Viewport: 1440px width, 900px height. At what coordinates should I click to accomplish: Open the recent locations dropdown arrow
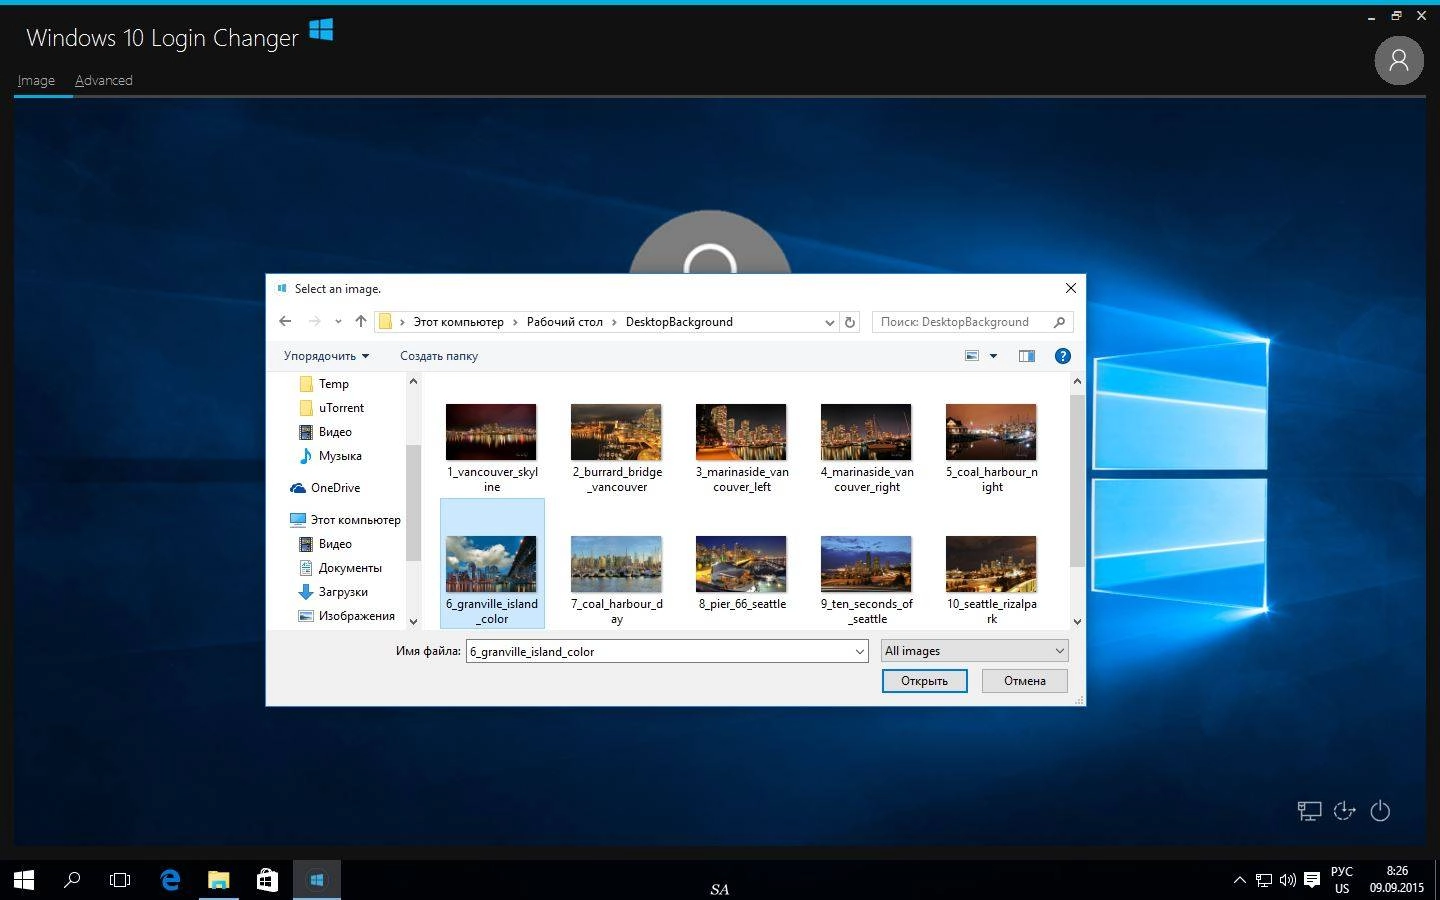click(338, 321)
